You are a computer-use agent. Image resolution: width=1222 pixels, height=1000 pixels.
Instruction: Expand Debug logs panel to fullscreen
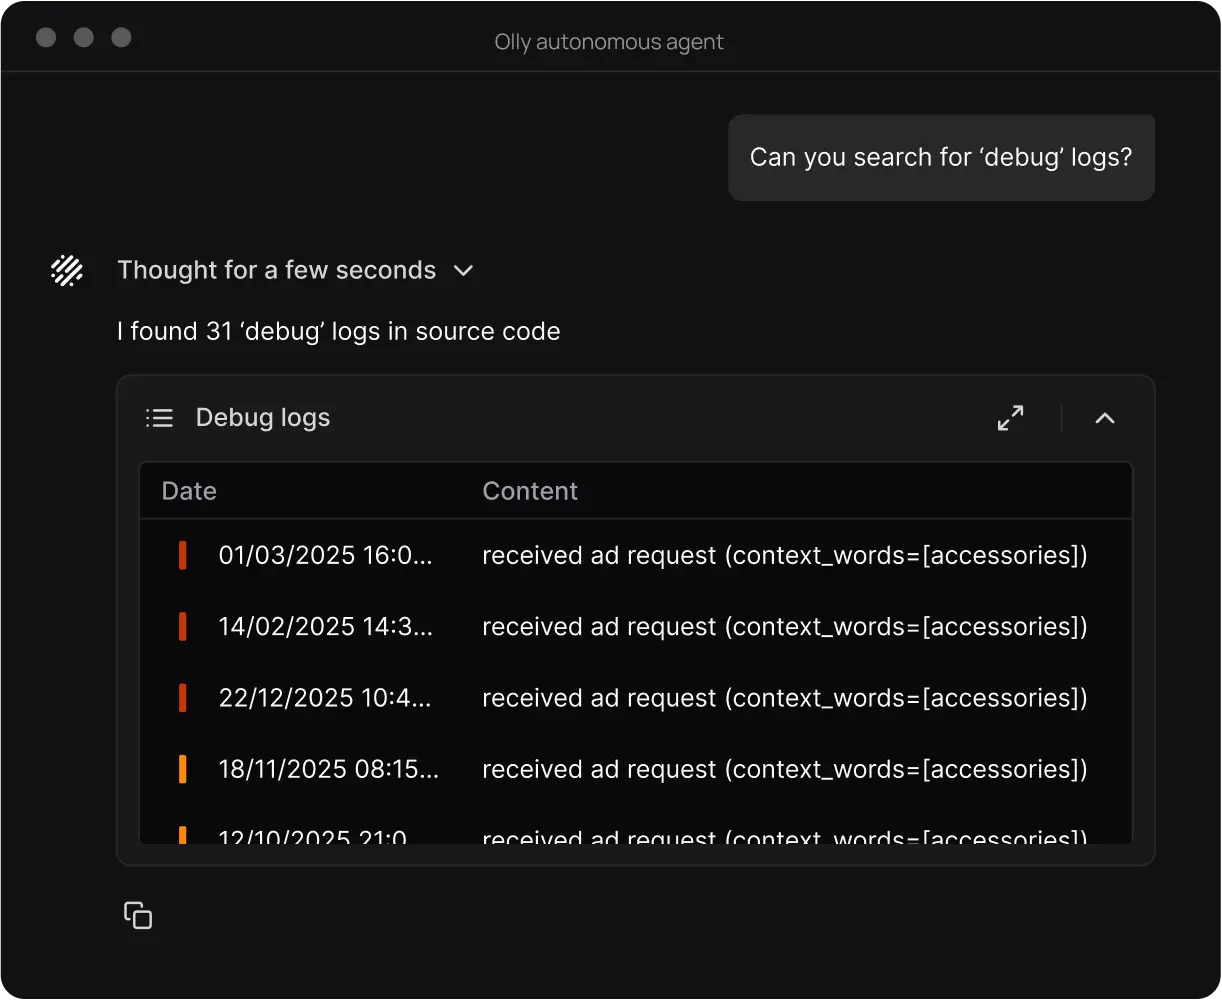coord(1010,418)
